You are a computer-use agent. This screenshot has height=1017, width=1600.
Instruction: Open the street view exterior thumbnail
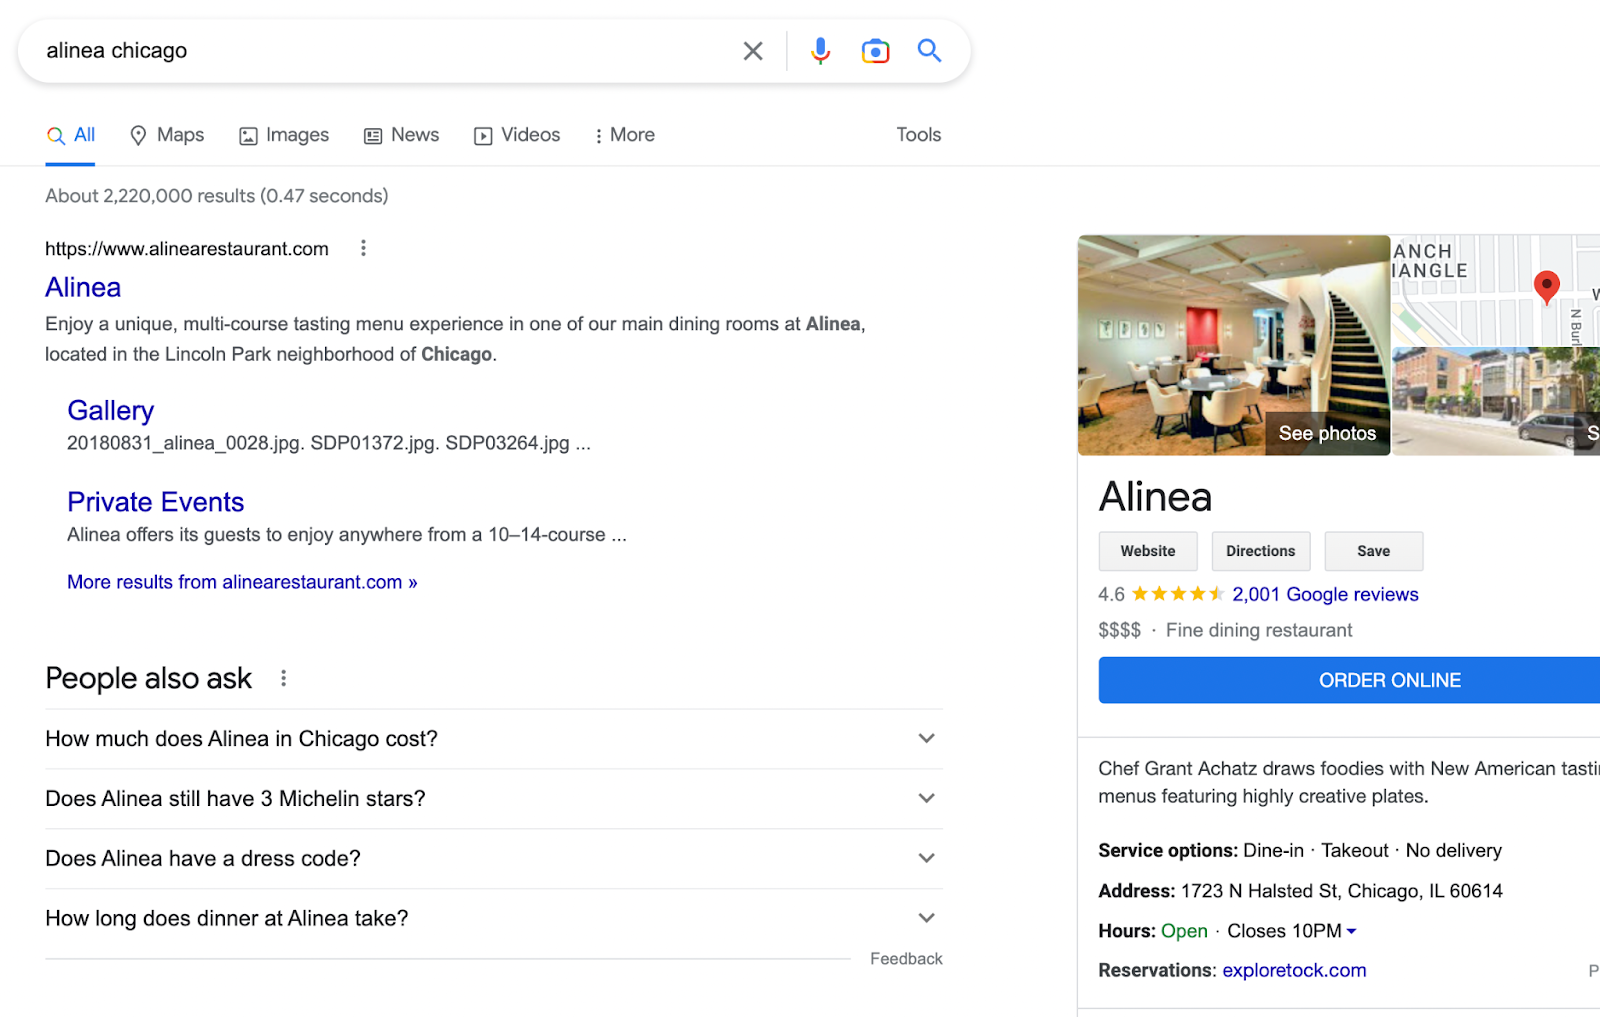tap(1496, 402)
